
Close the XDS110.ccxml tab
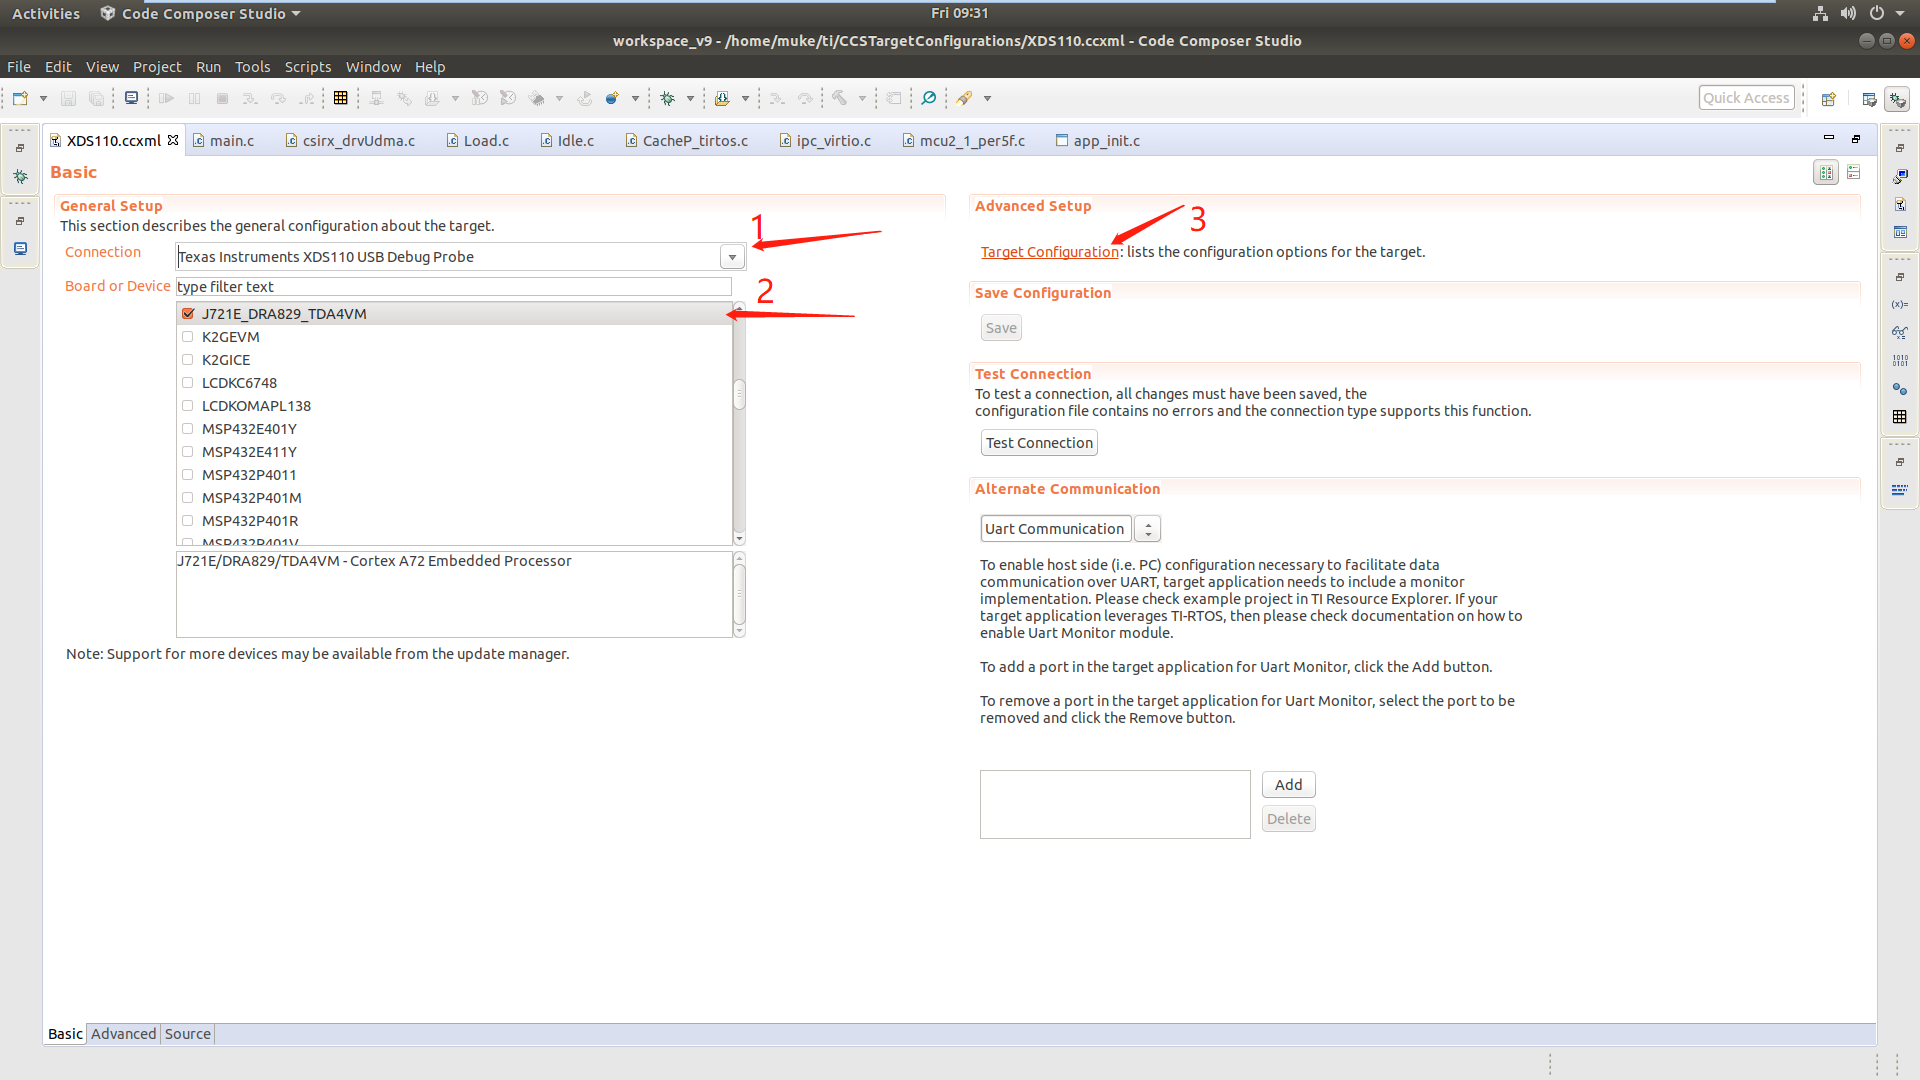(173, 140)
